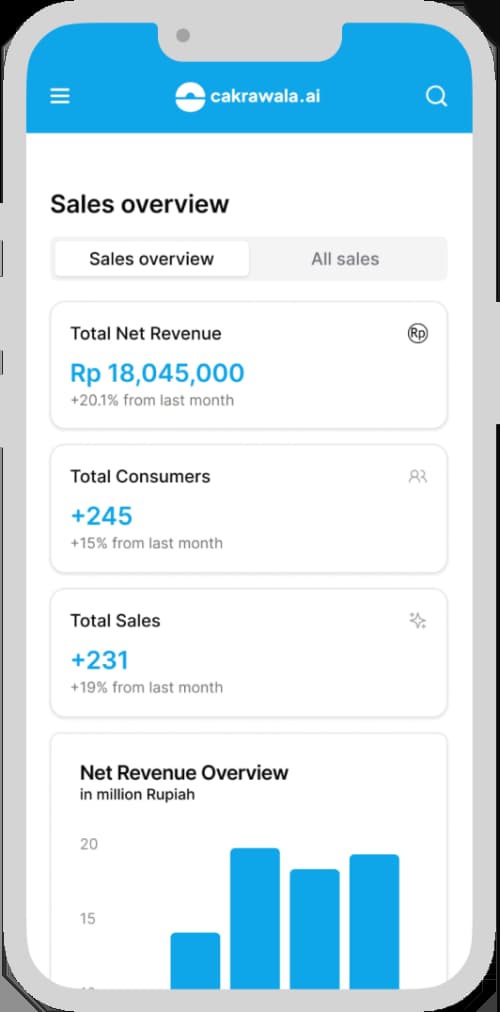Select the Sales overview tab
This screenshot has height=1012, width=500.
pos(152,259)
